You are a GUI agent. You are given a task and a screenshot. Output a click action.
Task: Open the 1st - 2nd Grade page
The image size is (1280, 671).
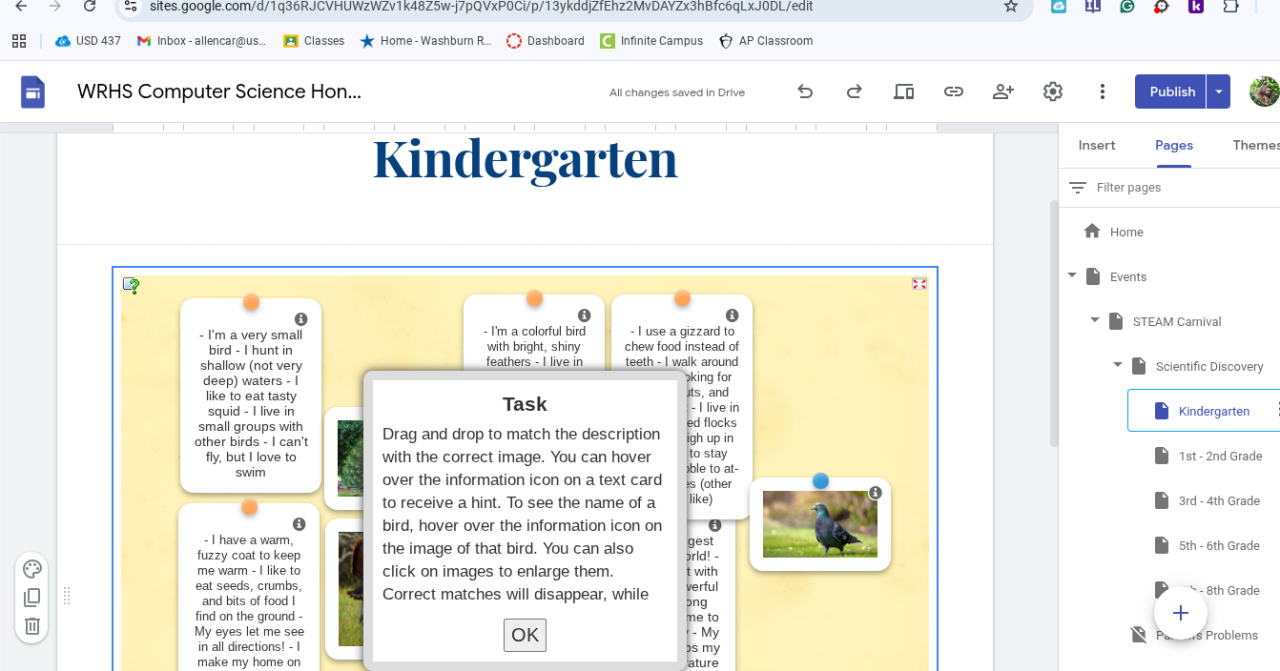(x=1219, y=456)
